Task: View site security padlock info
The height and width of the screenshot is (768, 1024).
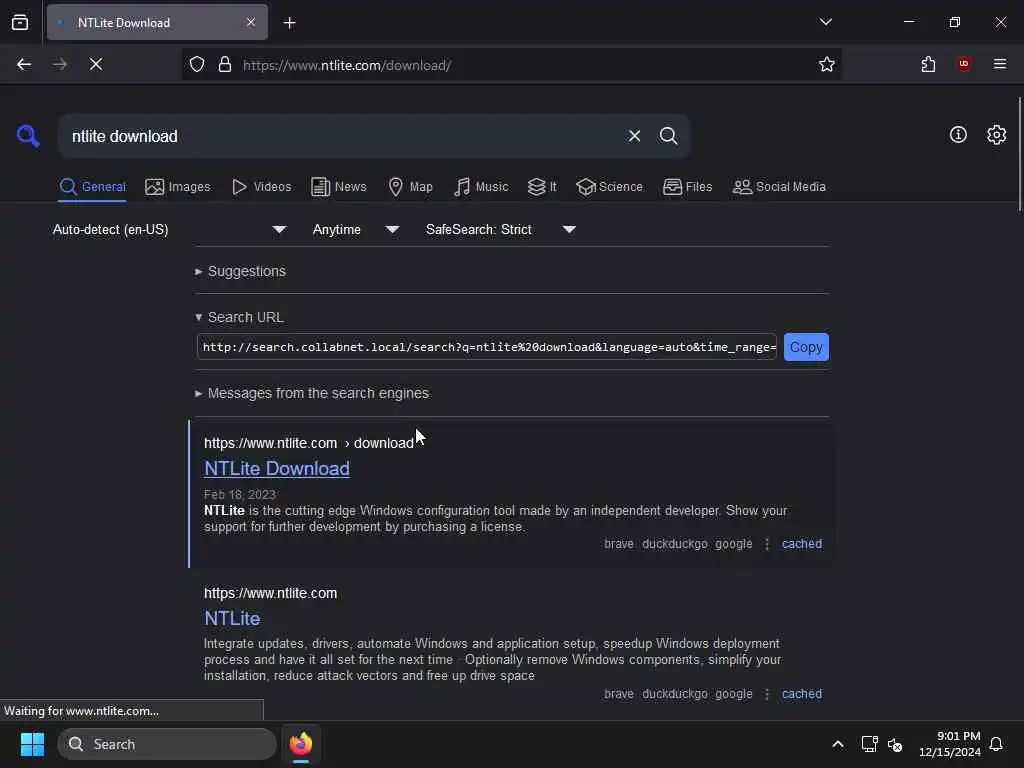Action: [225, 64]
